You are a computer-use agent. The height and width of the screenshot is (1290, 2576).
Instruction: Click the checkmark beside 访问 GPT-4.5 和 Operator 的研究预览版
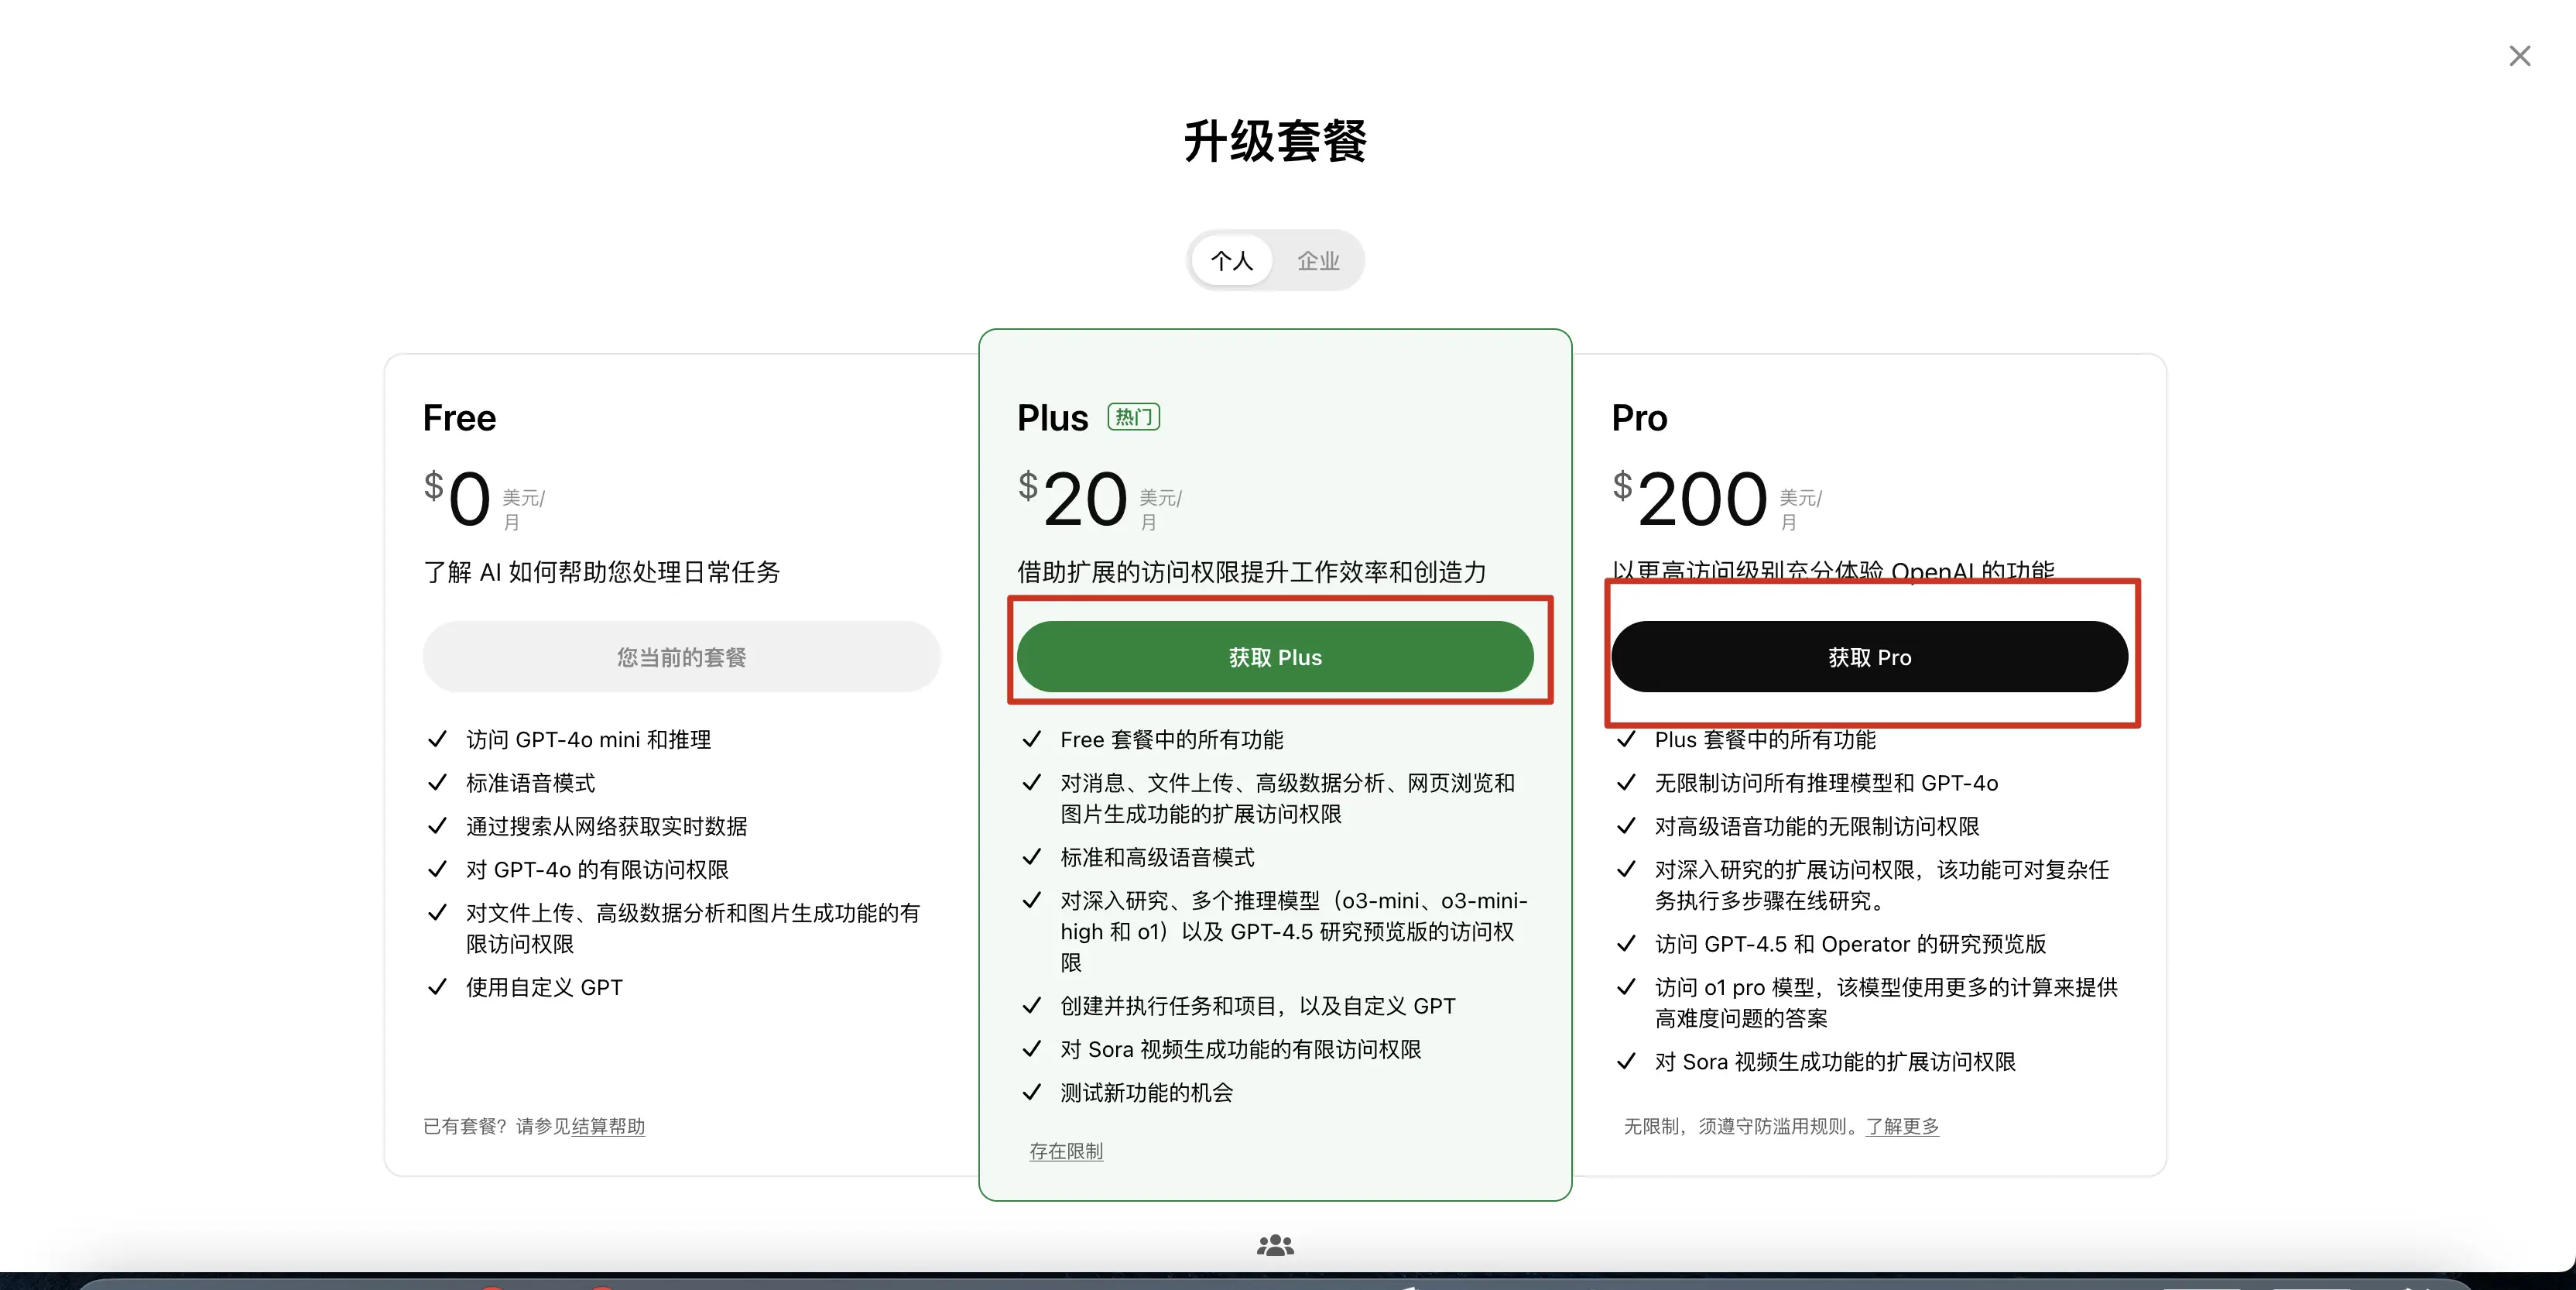pyautogui.click(x=1626, y=944)
